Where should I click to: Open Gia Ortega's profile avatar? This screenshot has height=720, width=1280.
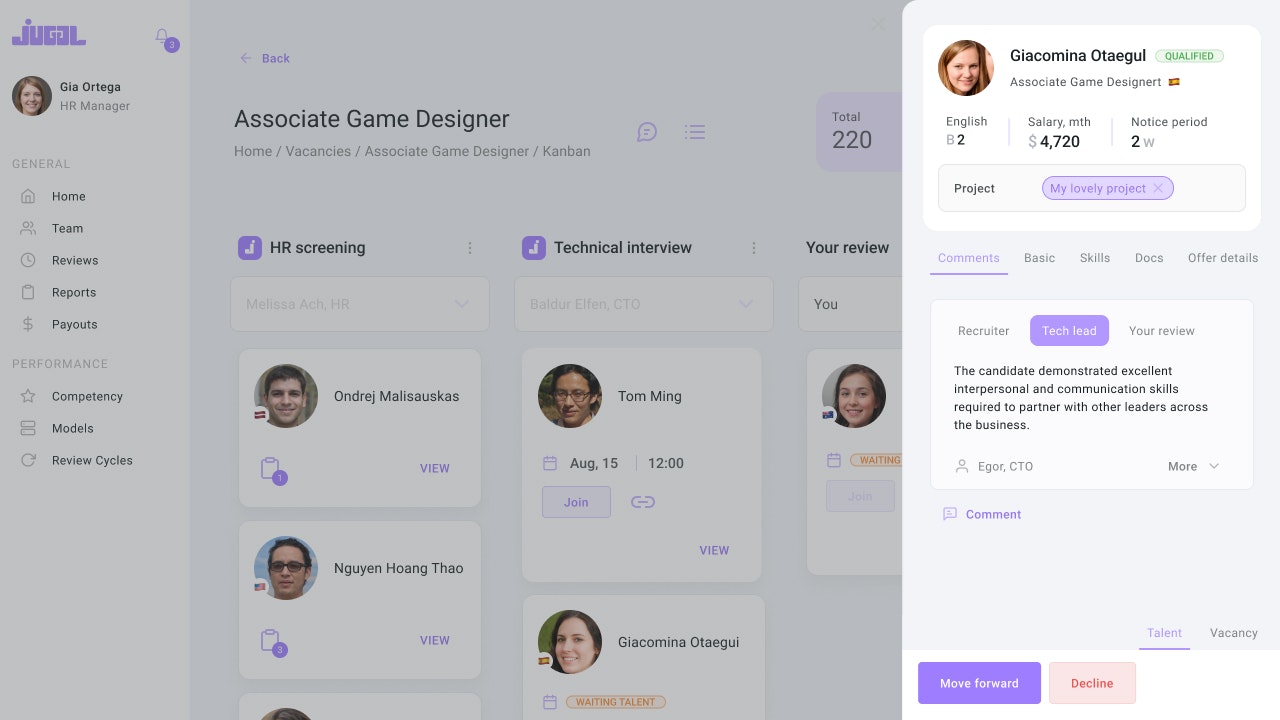click(32, 96)
